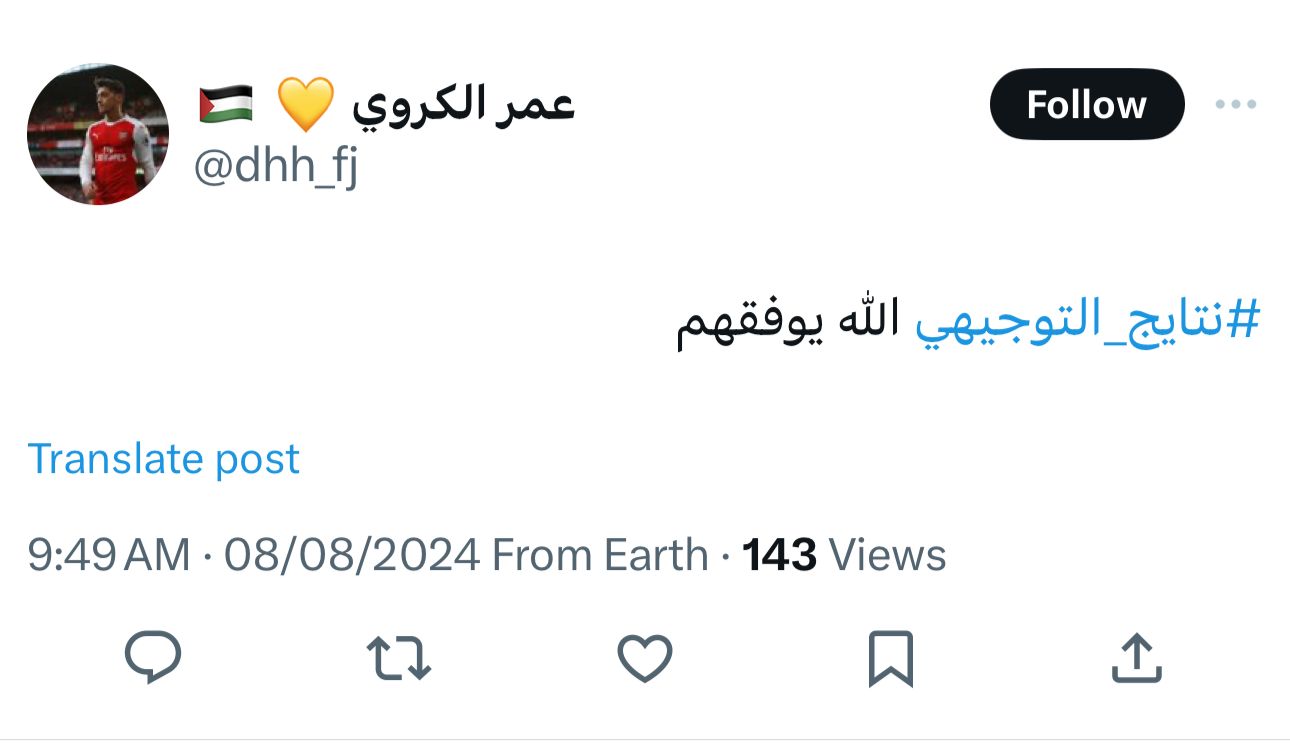Repost using the retweet arrows icon
The width and height of the screenshot is (1290, 751).
pos(399,660)
